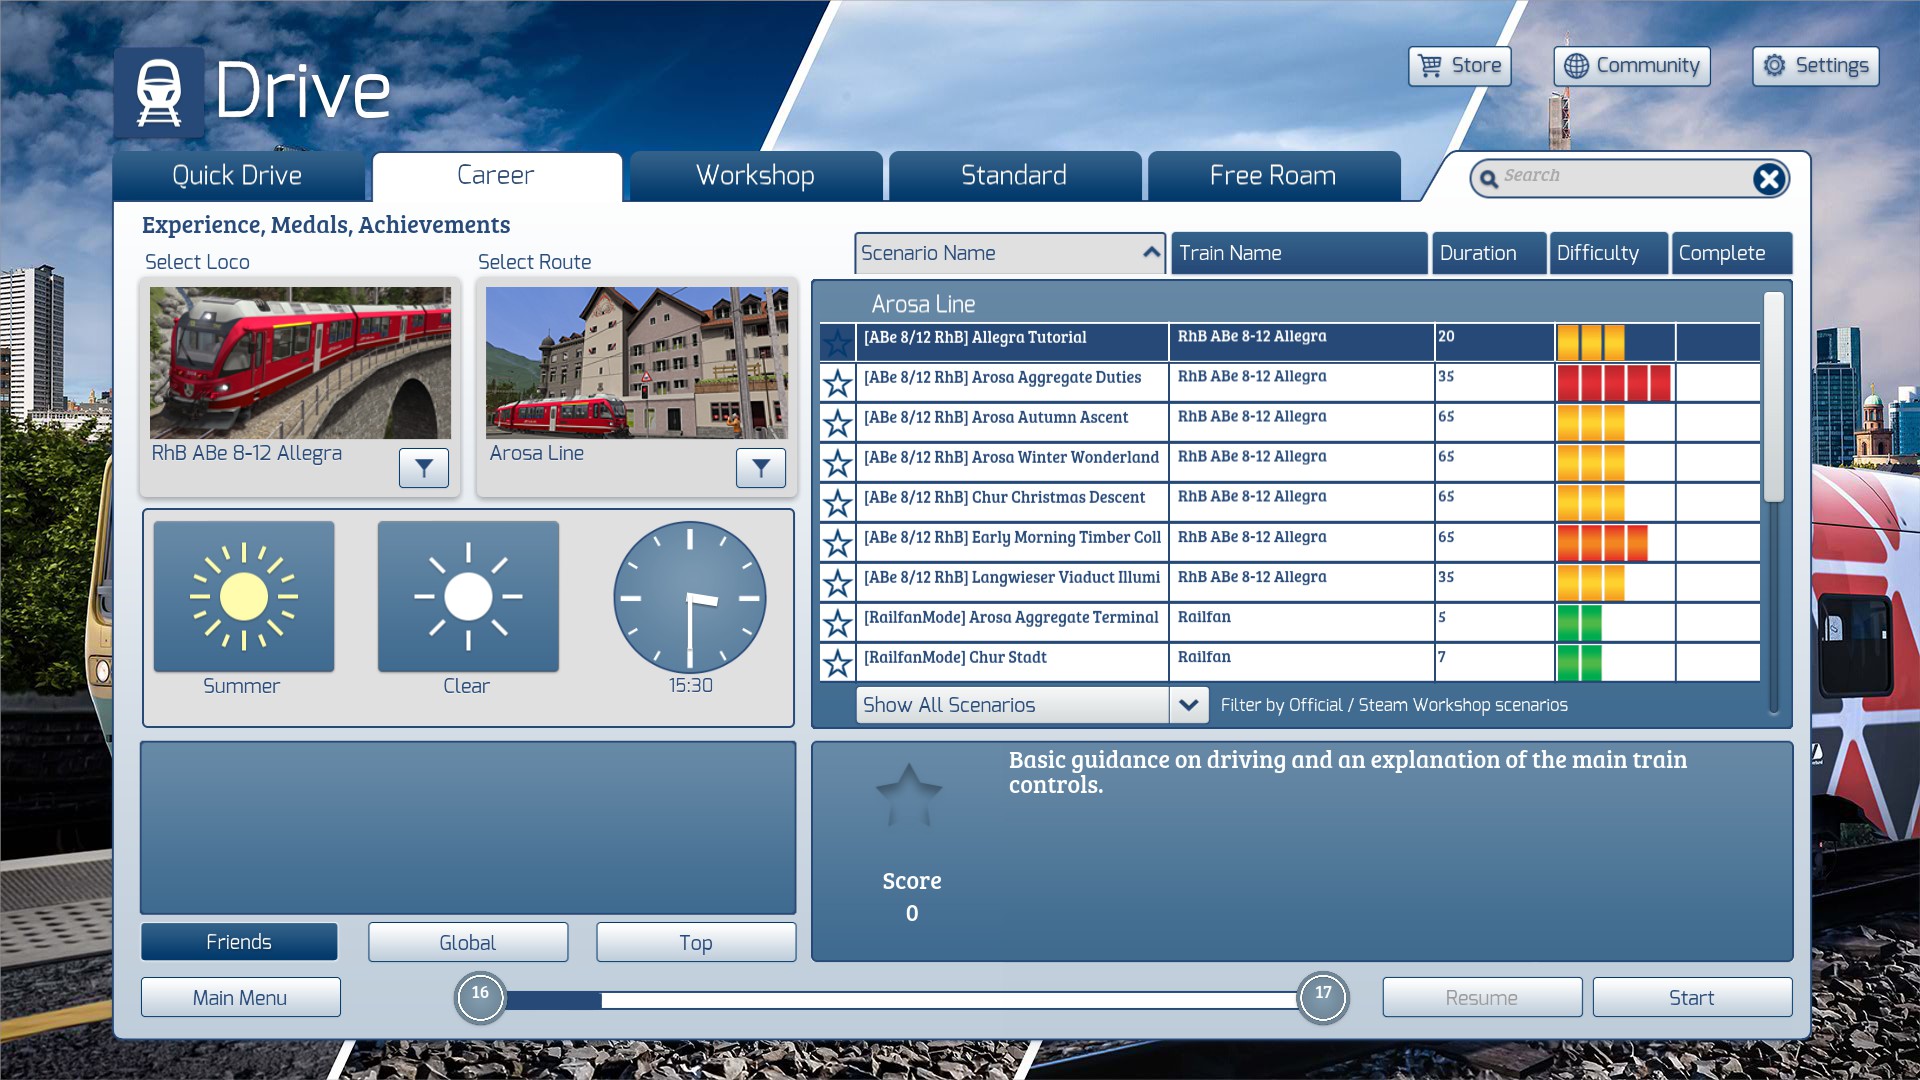This screenshot has width=1920, height=1080.
Task: Open the loco filter funnel icon
Action: tap(423, 468)
